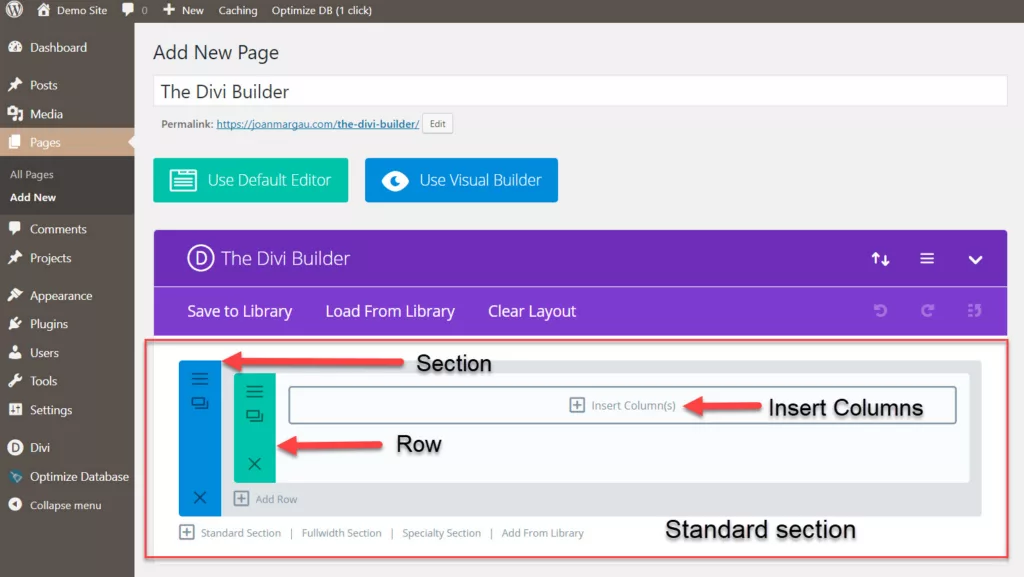
Task: Open the Appearance menu
Action: click(x=61, y=296)
